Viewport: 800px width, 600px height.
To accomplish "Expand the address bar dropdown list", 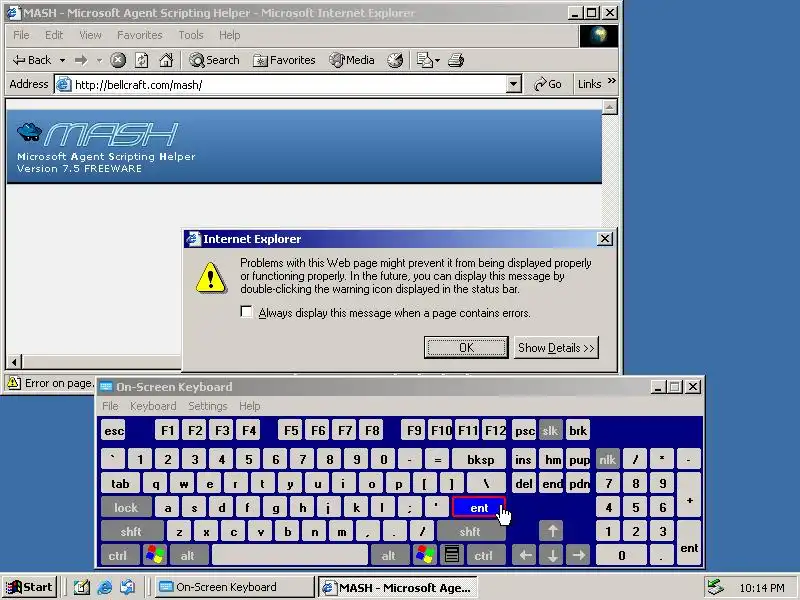I will coord(513,84).
